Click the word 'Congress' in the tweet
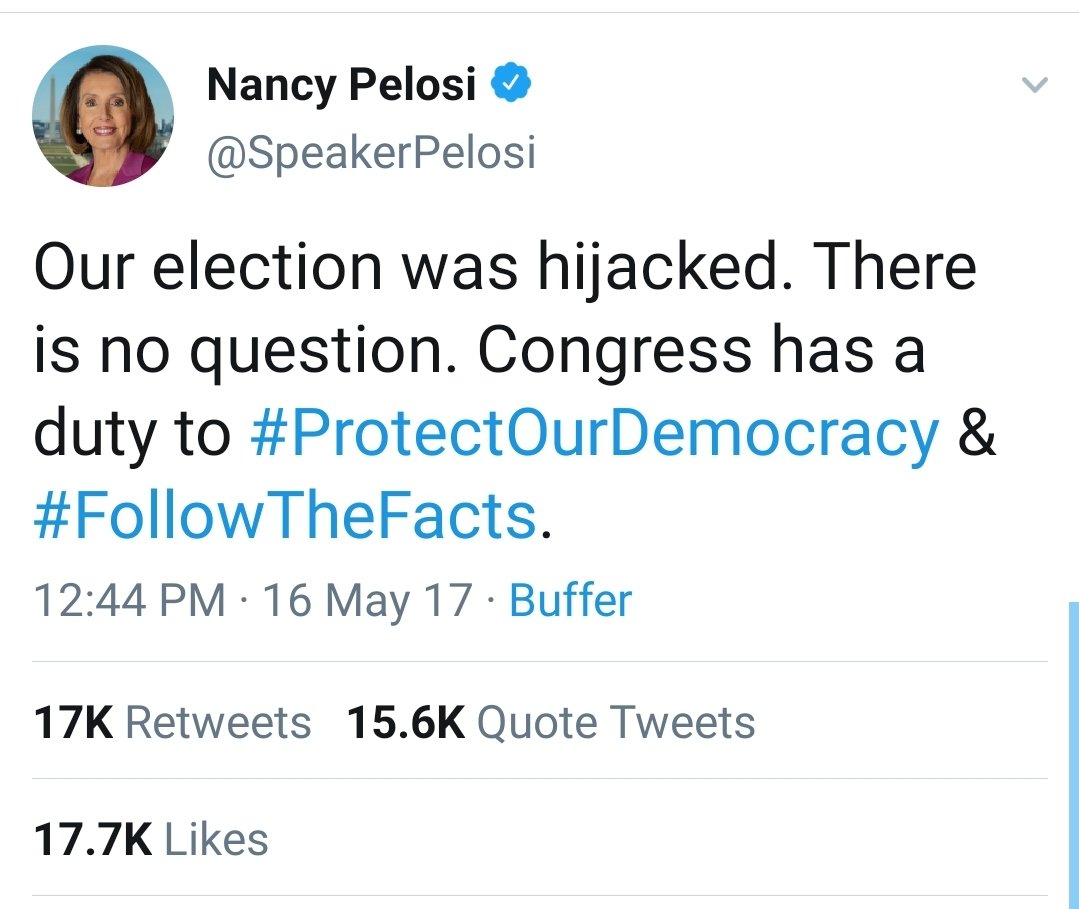The height and width of the screenshot is (909, 1079). (x=613, y=350)
